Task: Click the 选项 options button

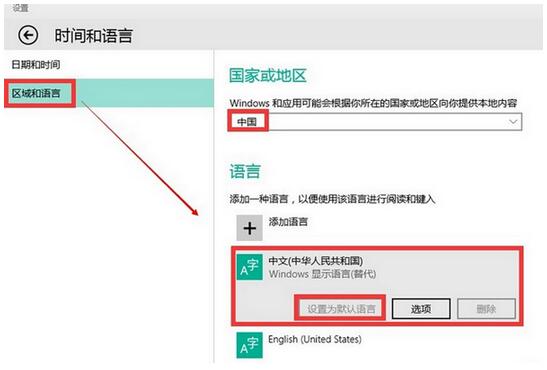Action: click(x=421, y=309)
